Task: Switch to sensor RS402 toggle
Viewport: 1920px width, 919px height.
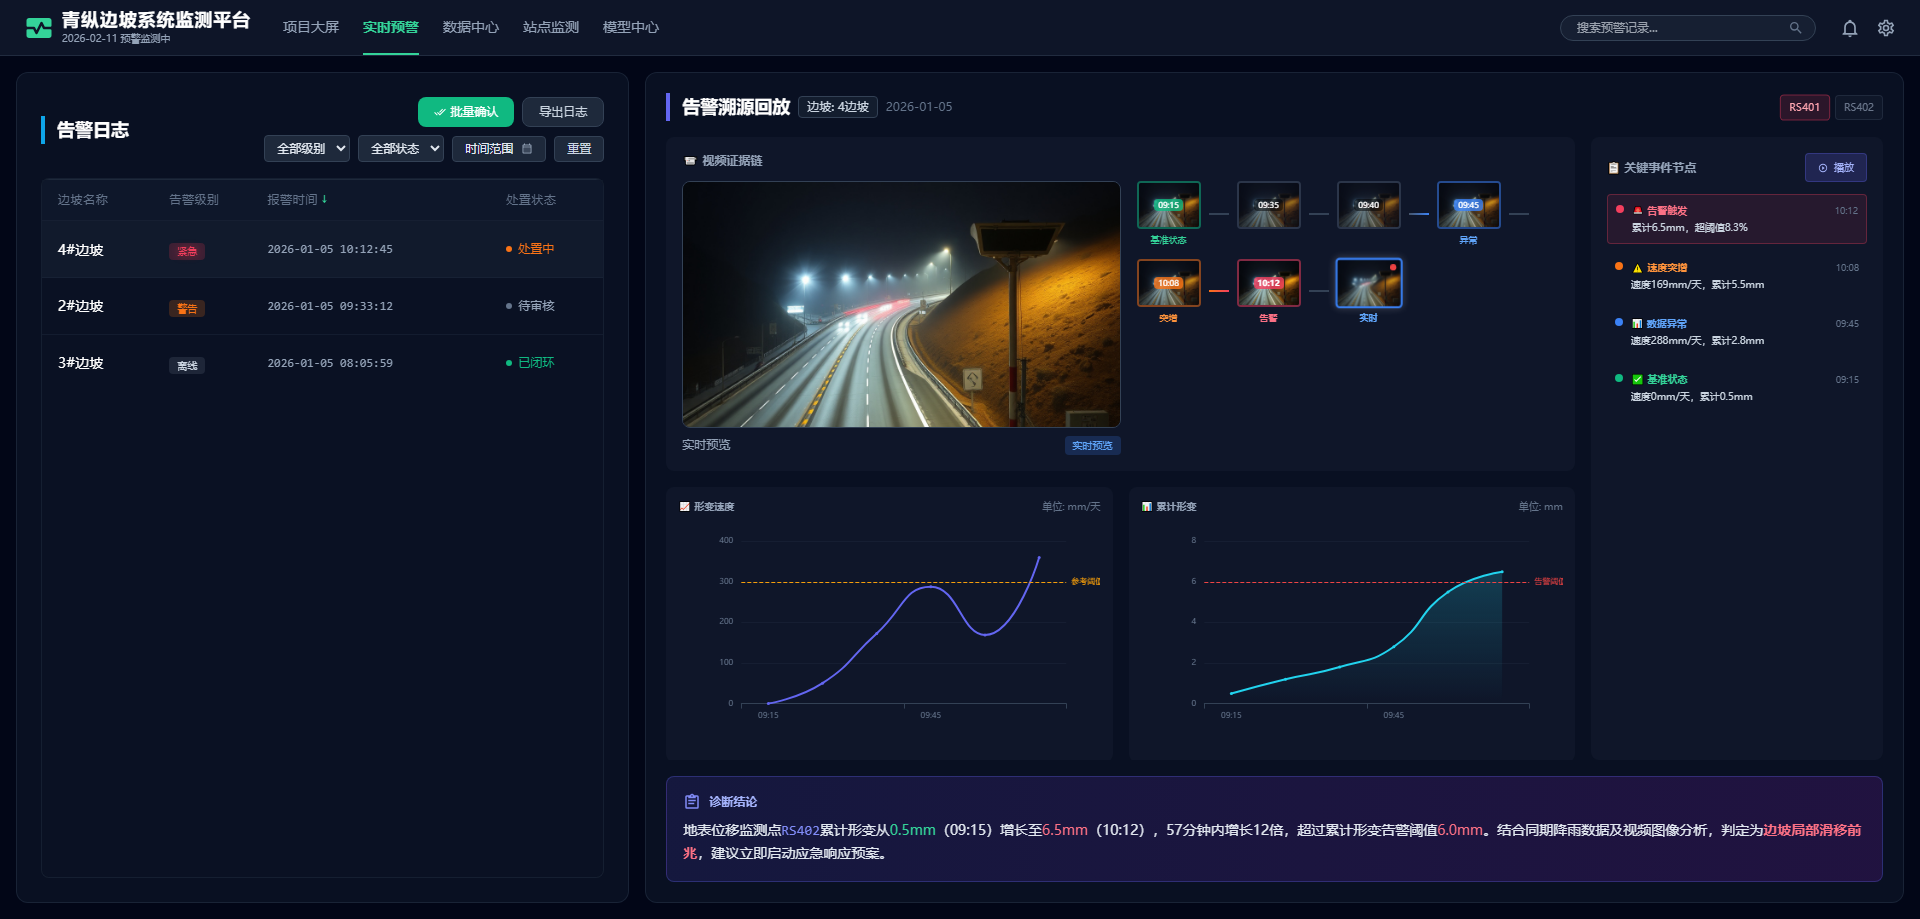Action: click(1858, 107)
